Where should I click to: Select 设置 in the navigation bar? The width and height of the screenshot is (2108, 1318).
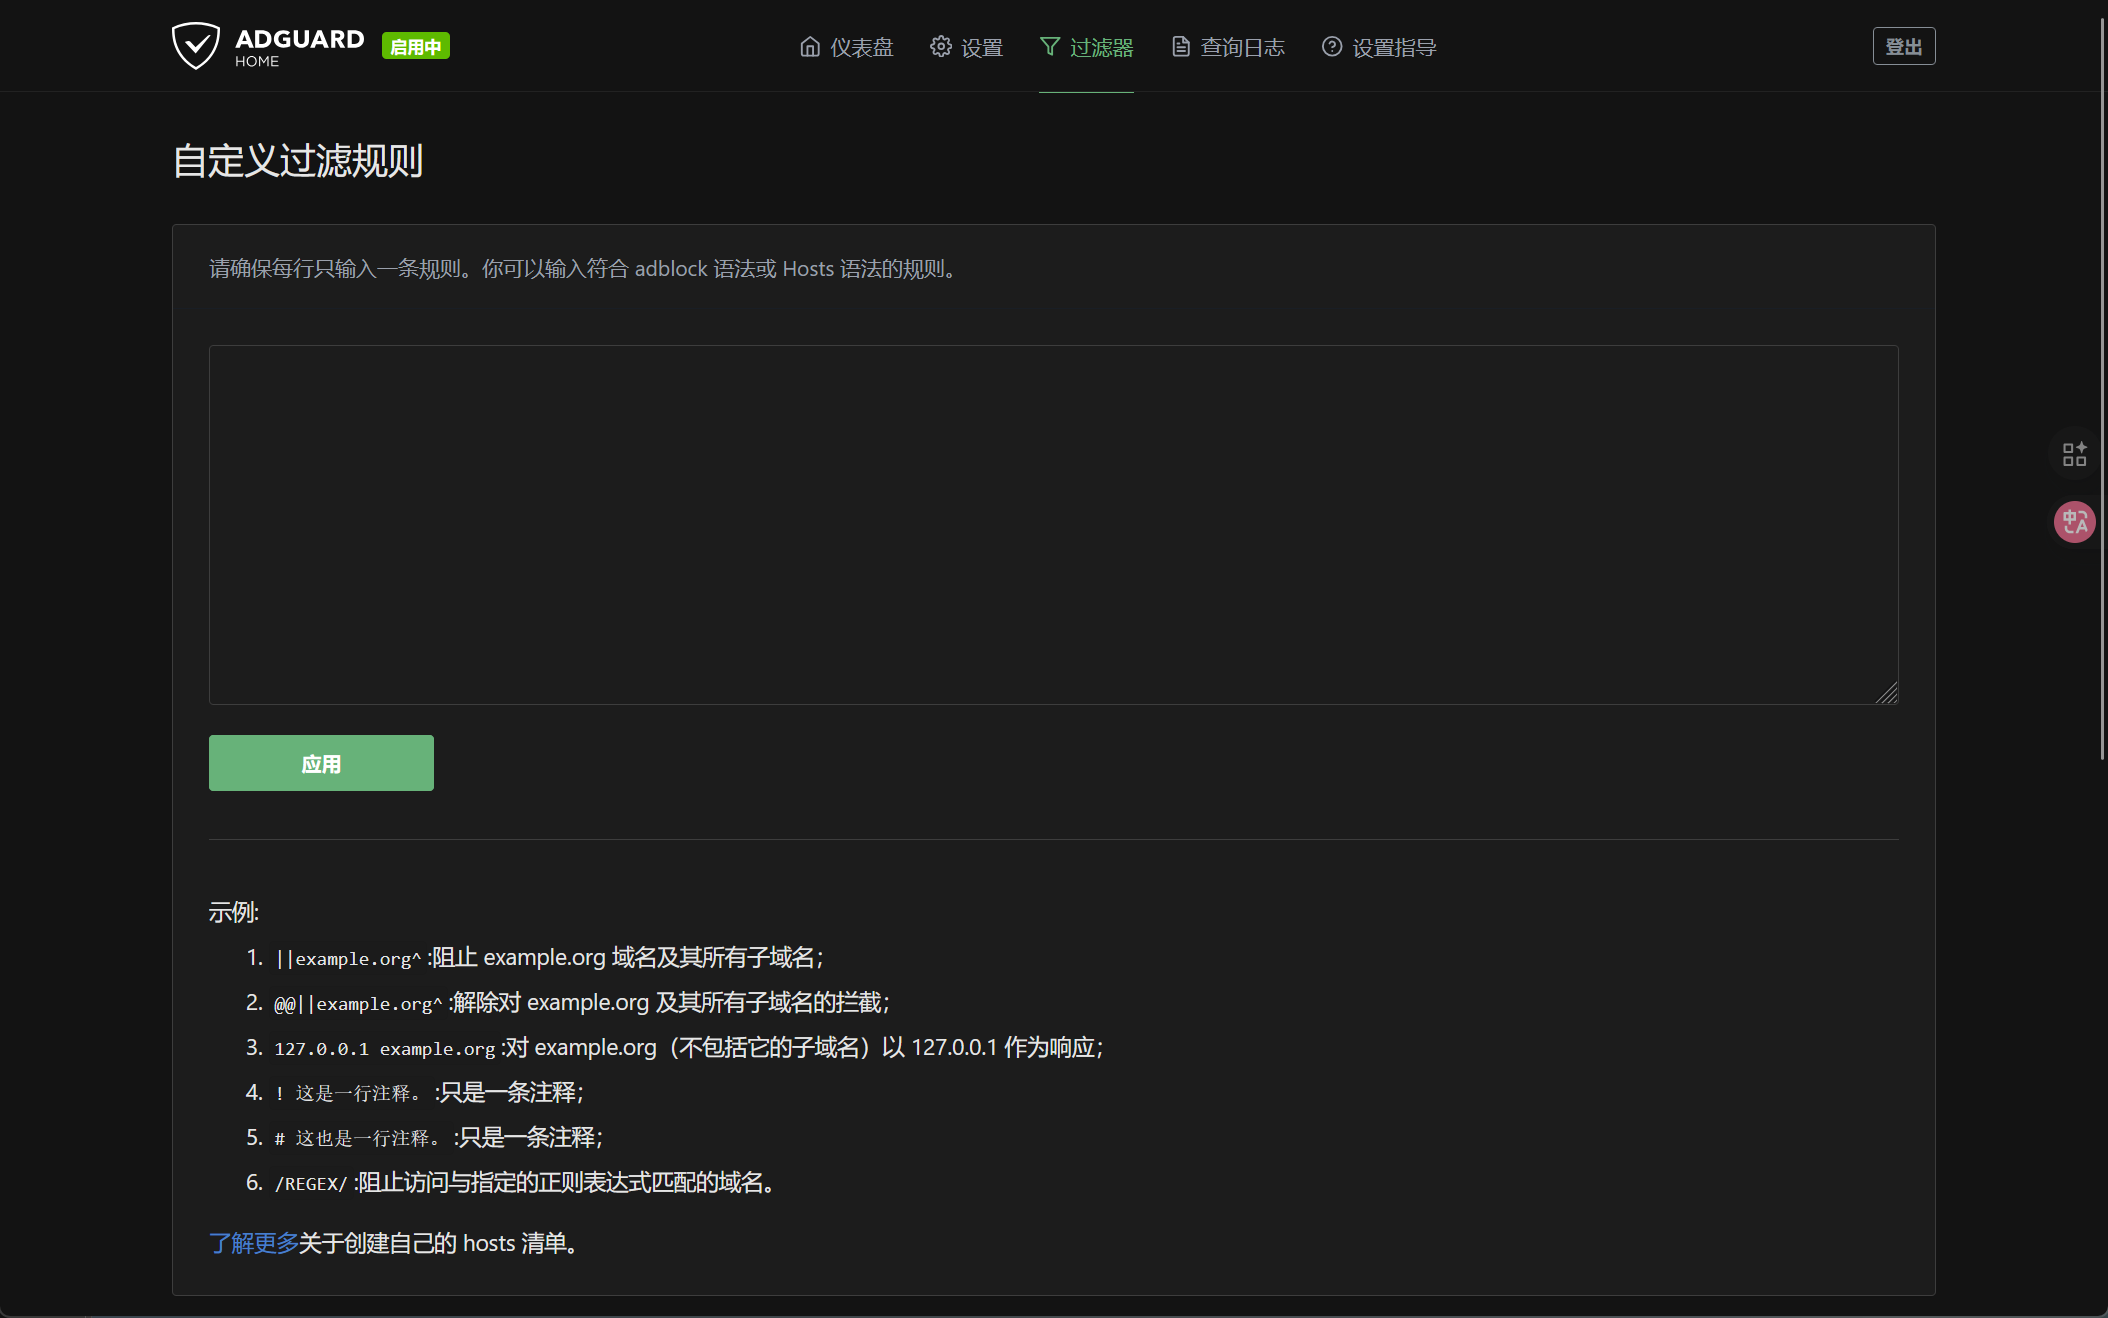pos(981,46)
